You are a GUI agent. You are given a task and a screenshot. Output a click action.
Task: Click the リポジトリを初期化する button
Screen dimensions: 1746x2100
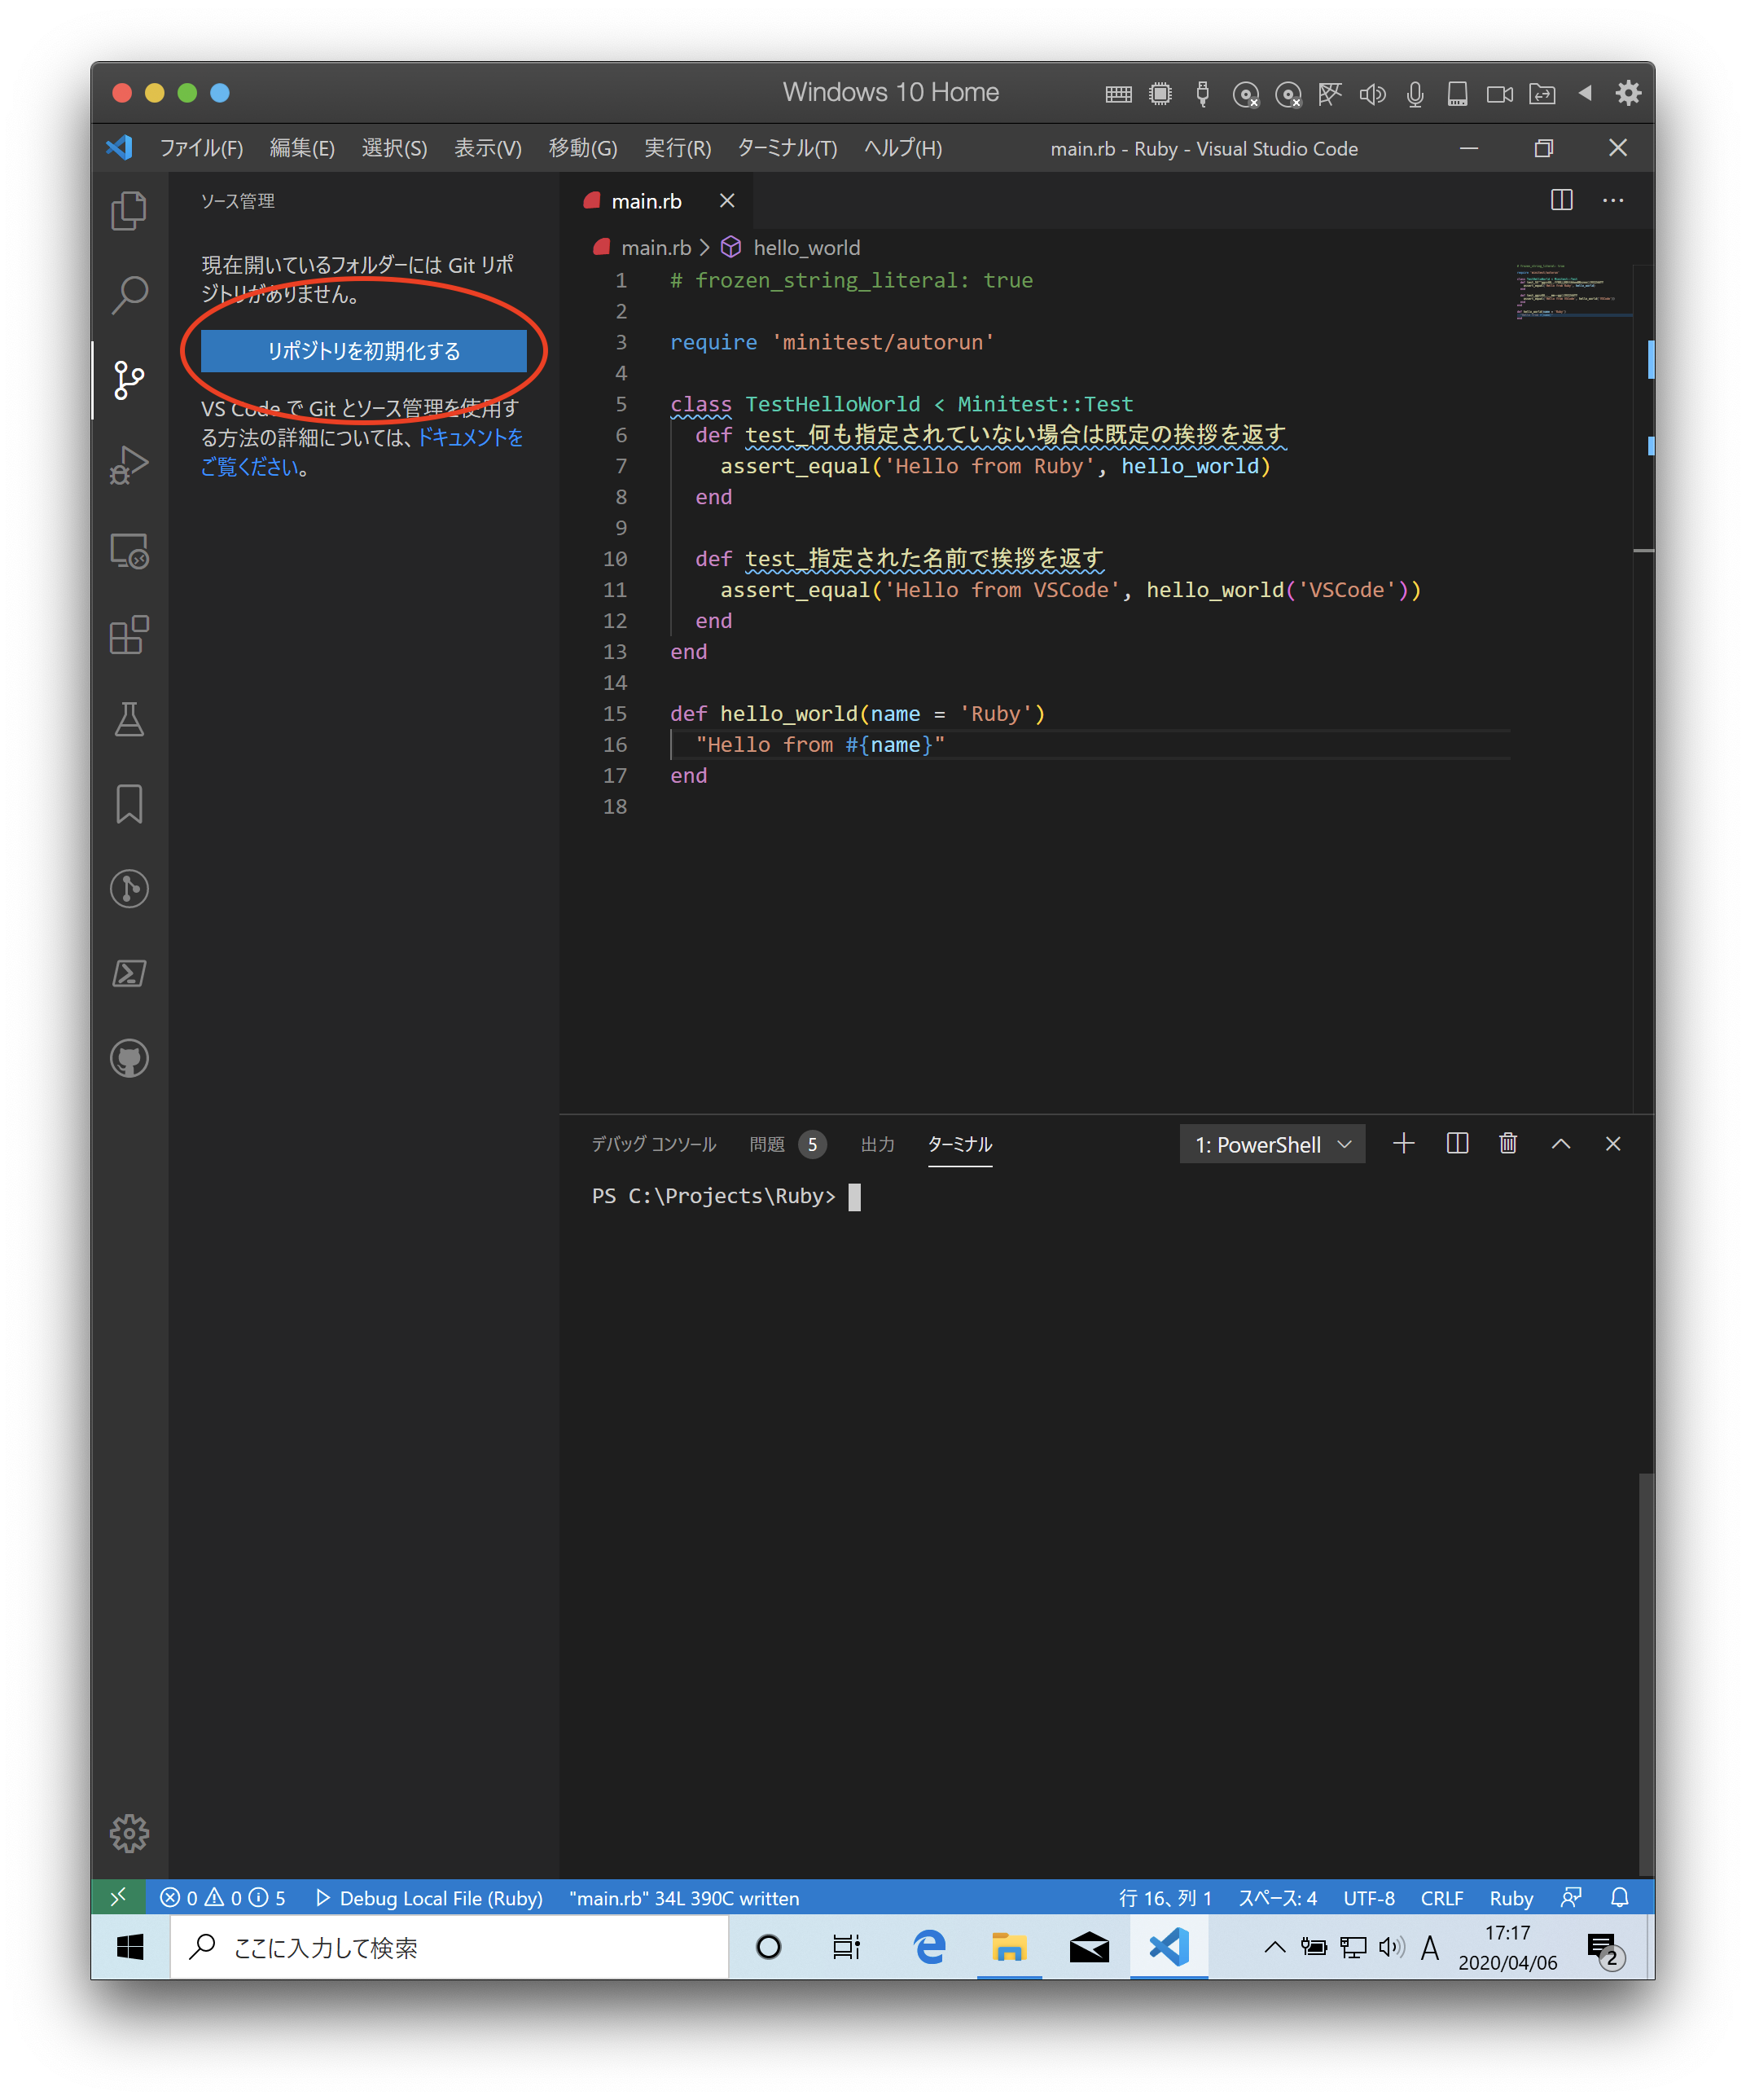[364, 351]
